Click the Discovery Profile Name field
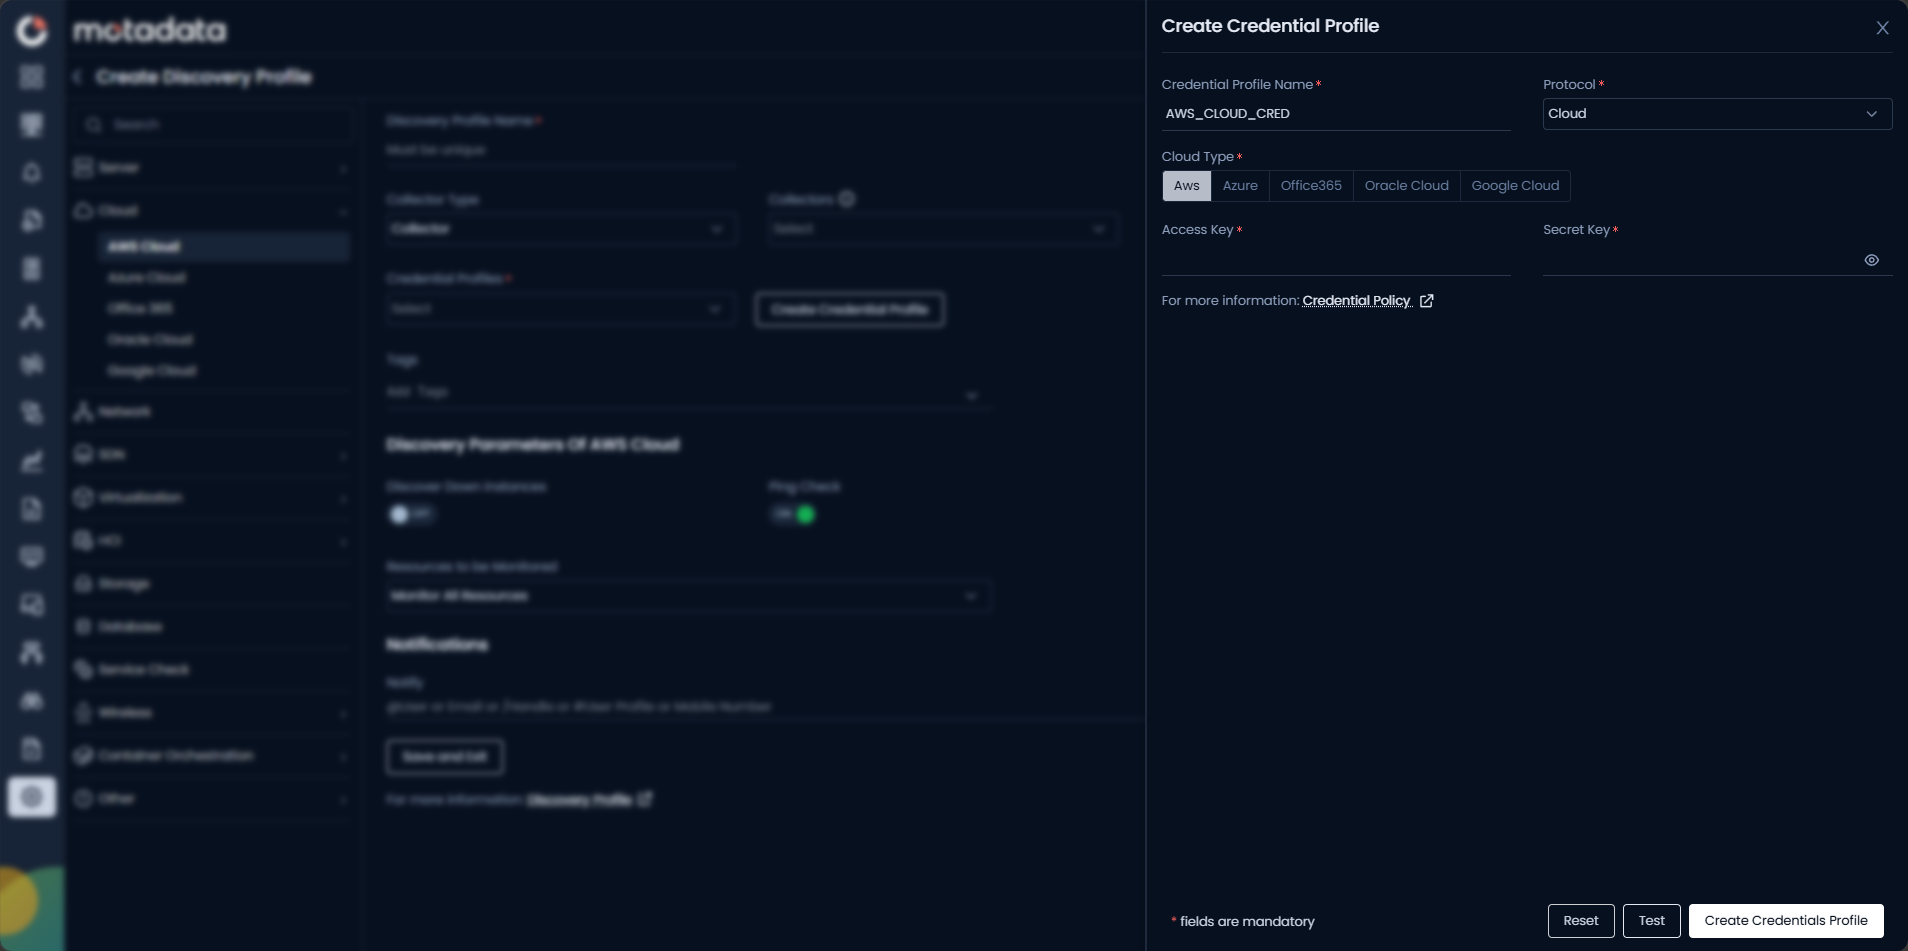This screenshot has width=1908, height=951. pyautogui.click(x=561, y=150)
